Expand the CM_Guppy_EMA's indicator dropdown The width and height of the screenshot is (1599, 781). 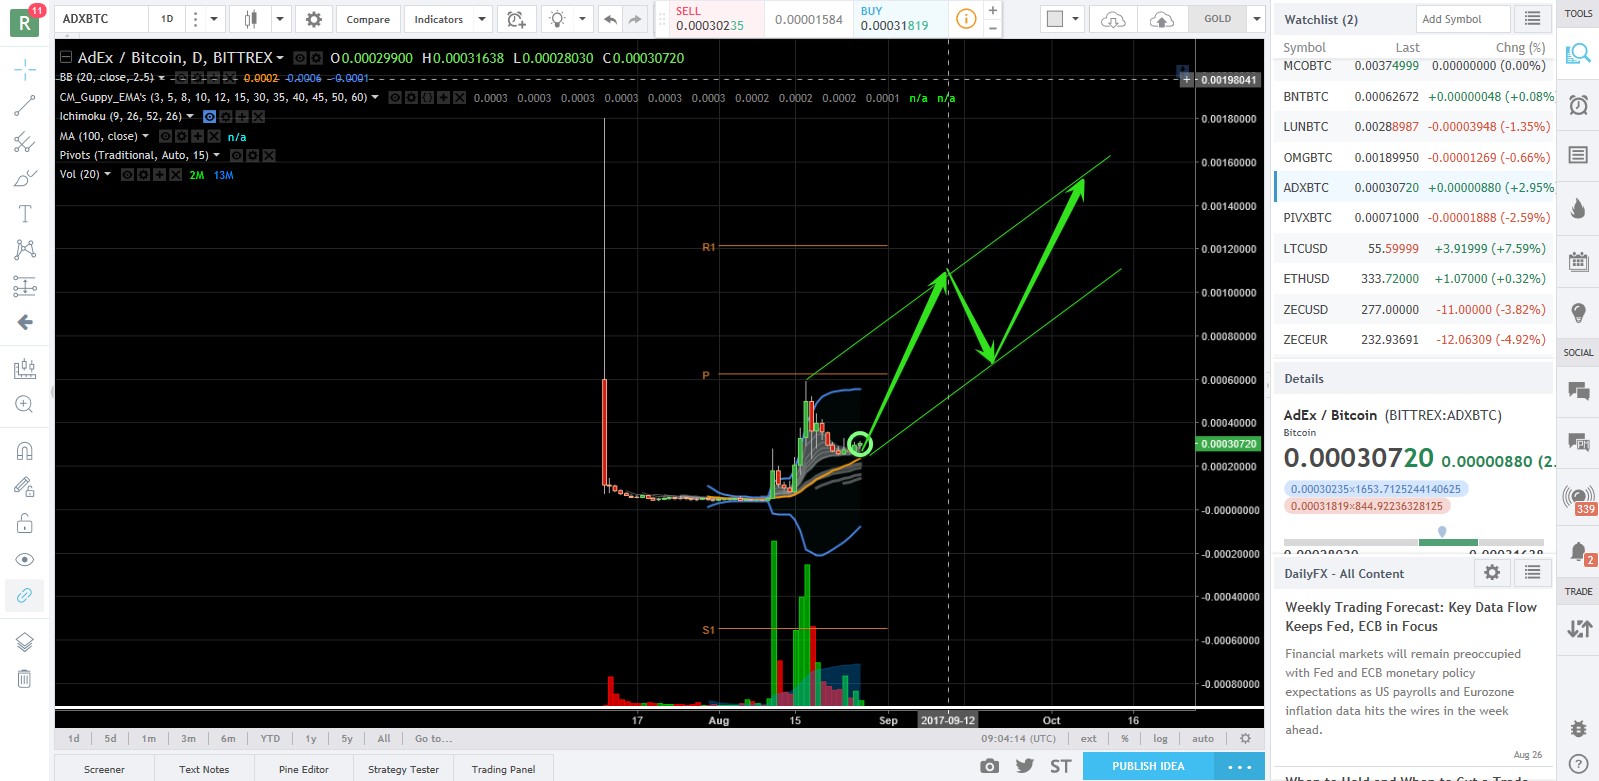tap(375, 97)
